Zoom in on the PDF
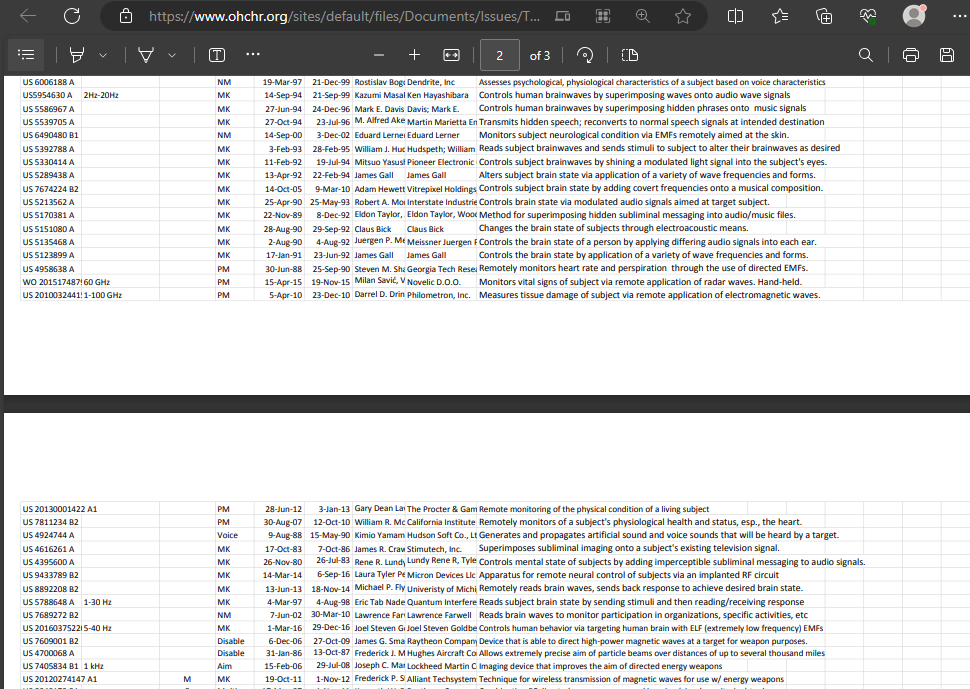The image size is (970, 689). [x=414, y=55]
